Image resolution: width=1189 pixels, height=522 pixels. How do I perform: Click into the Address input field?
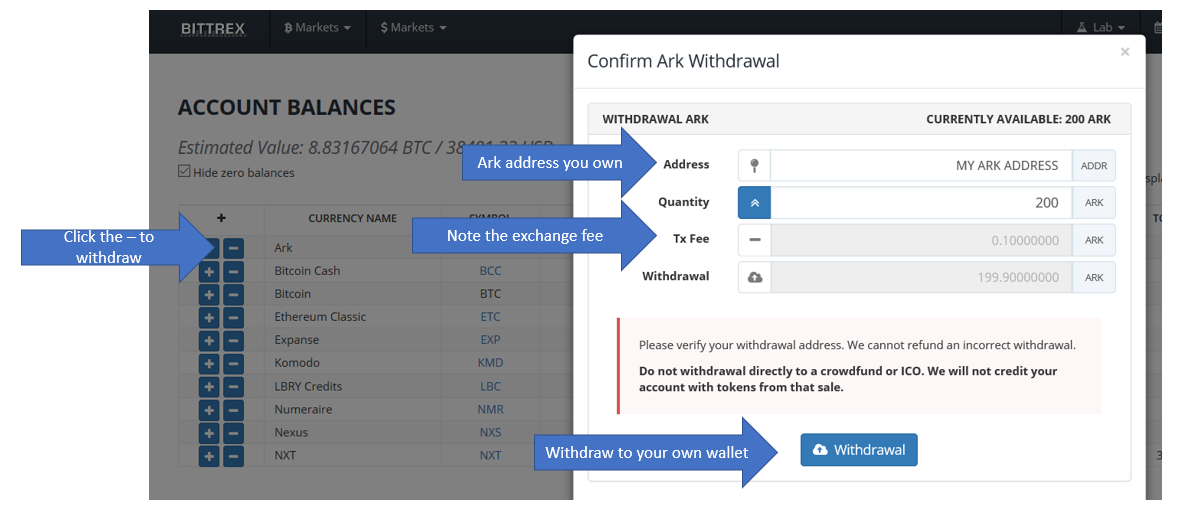click(x=921, y=165)
